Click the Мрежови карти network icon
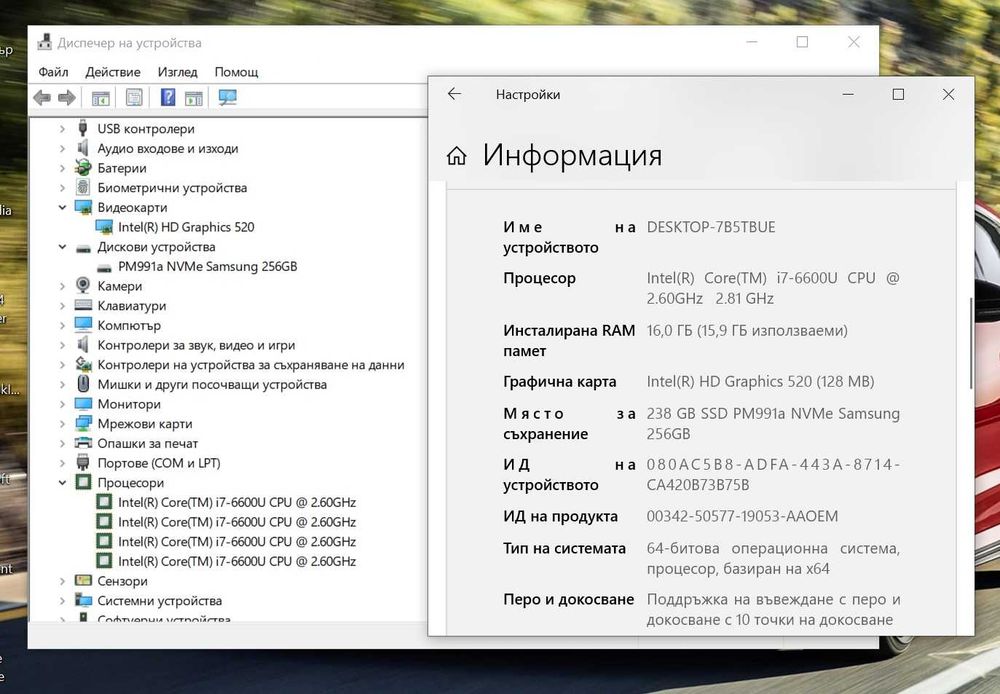 [83, 423]
